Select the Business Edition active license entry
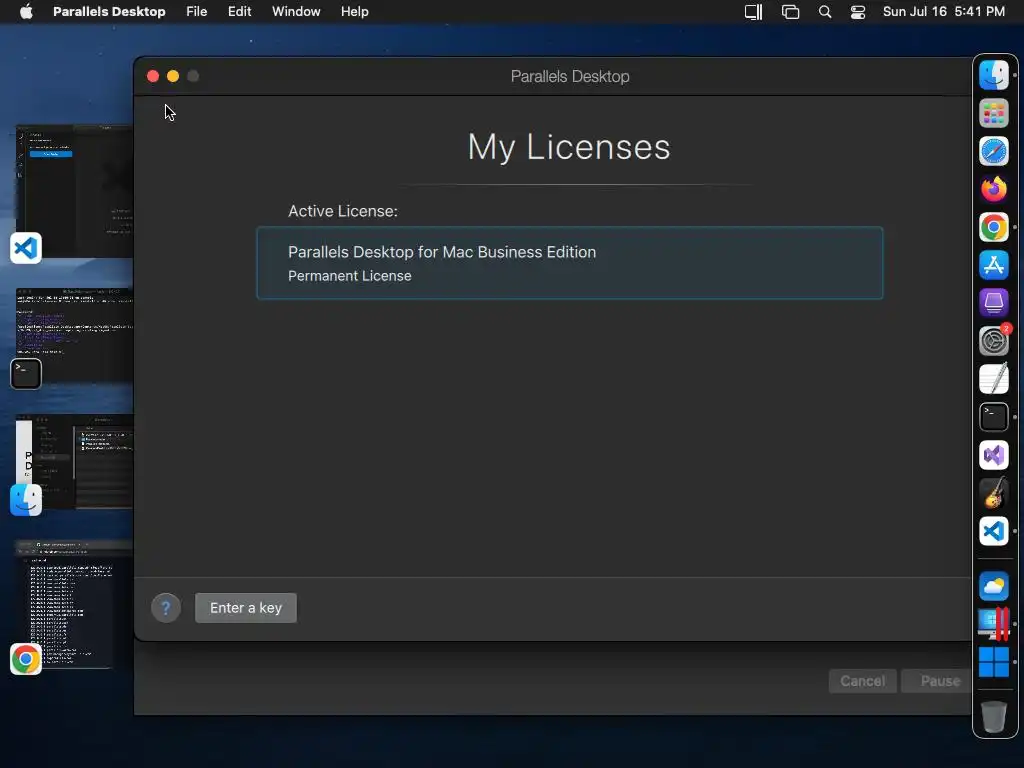The image size is (1024, 768). tap(570, 263)
